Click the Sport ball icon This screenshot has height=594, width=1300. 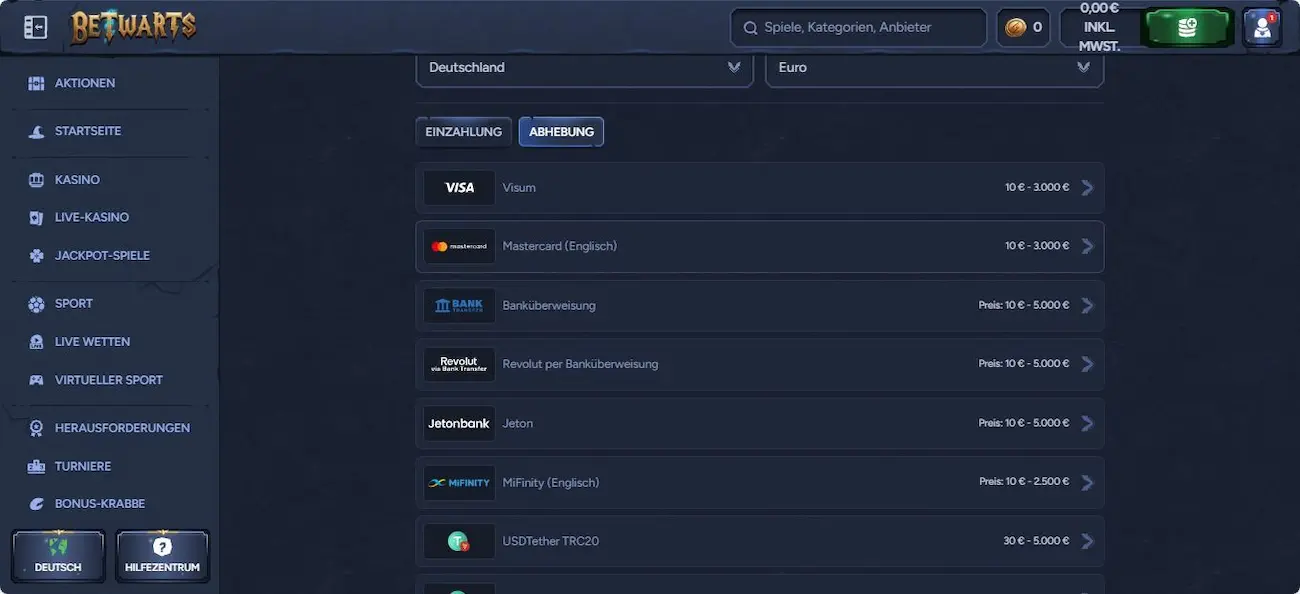pos(37,304)
